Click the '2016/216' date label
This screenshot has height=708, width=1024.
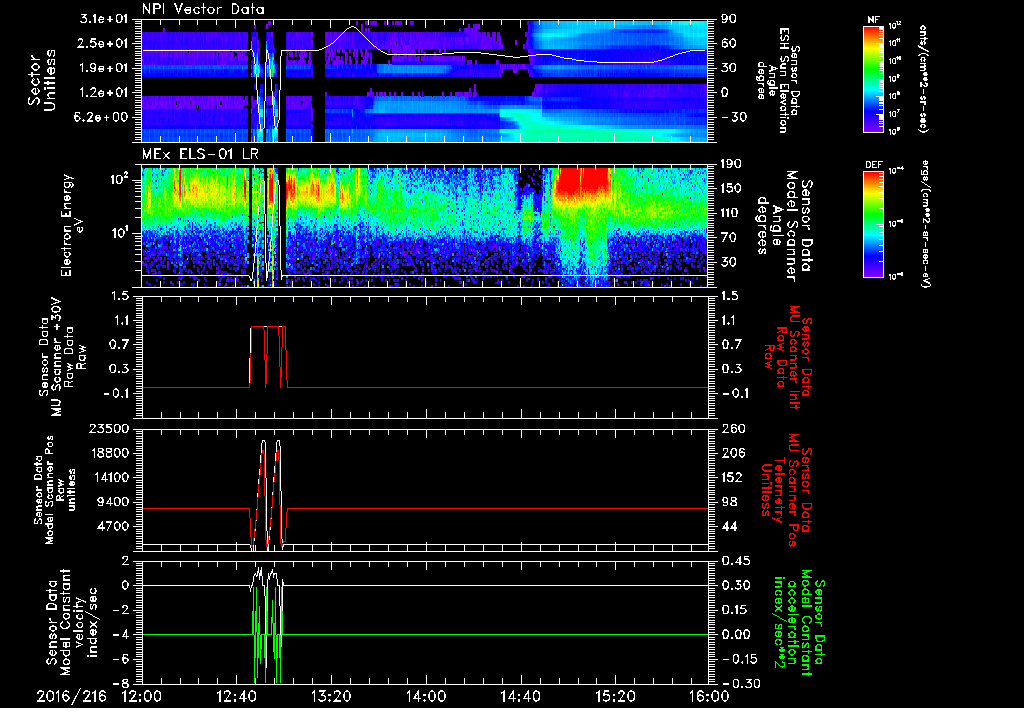coord(71,696)
